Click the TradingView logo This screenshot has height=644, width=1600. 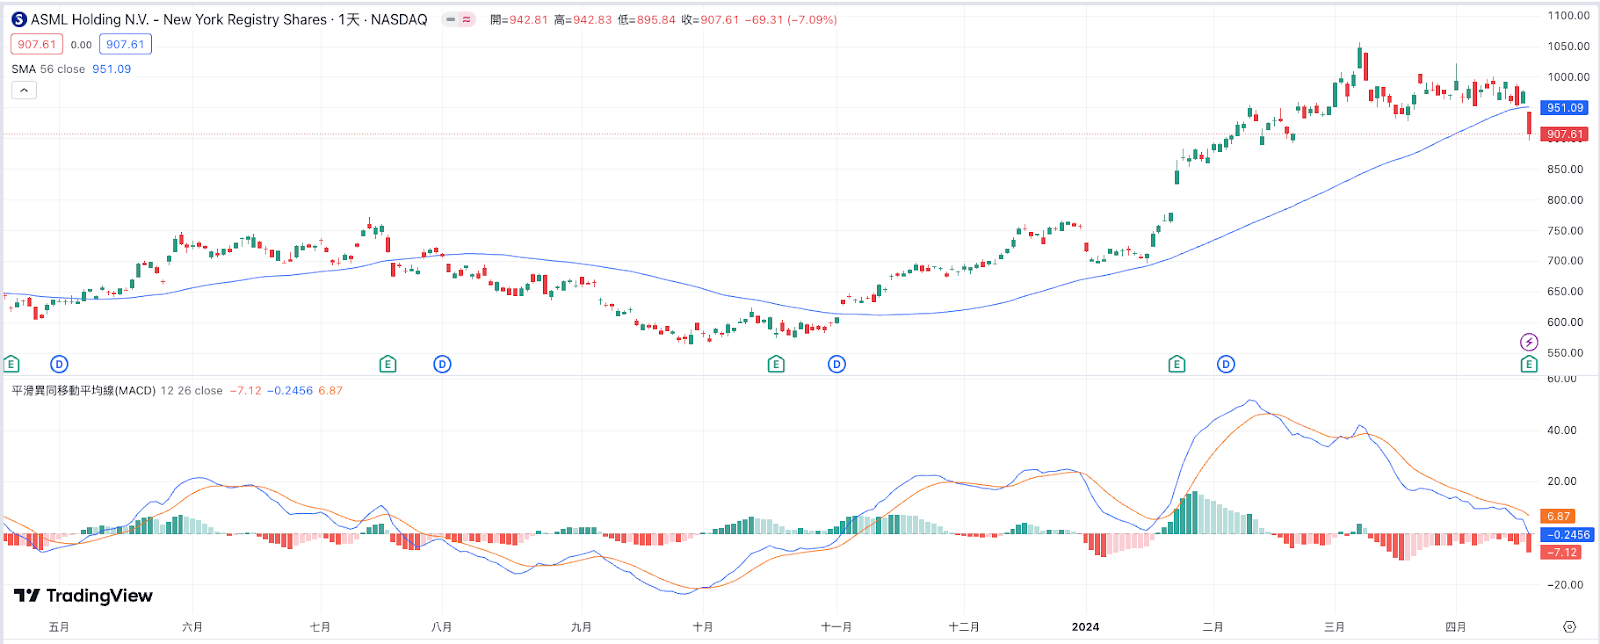83,596
